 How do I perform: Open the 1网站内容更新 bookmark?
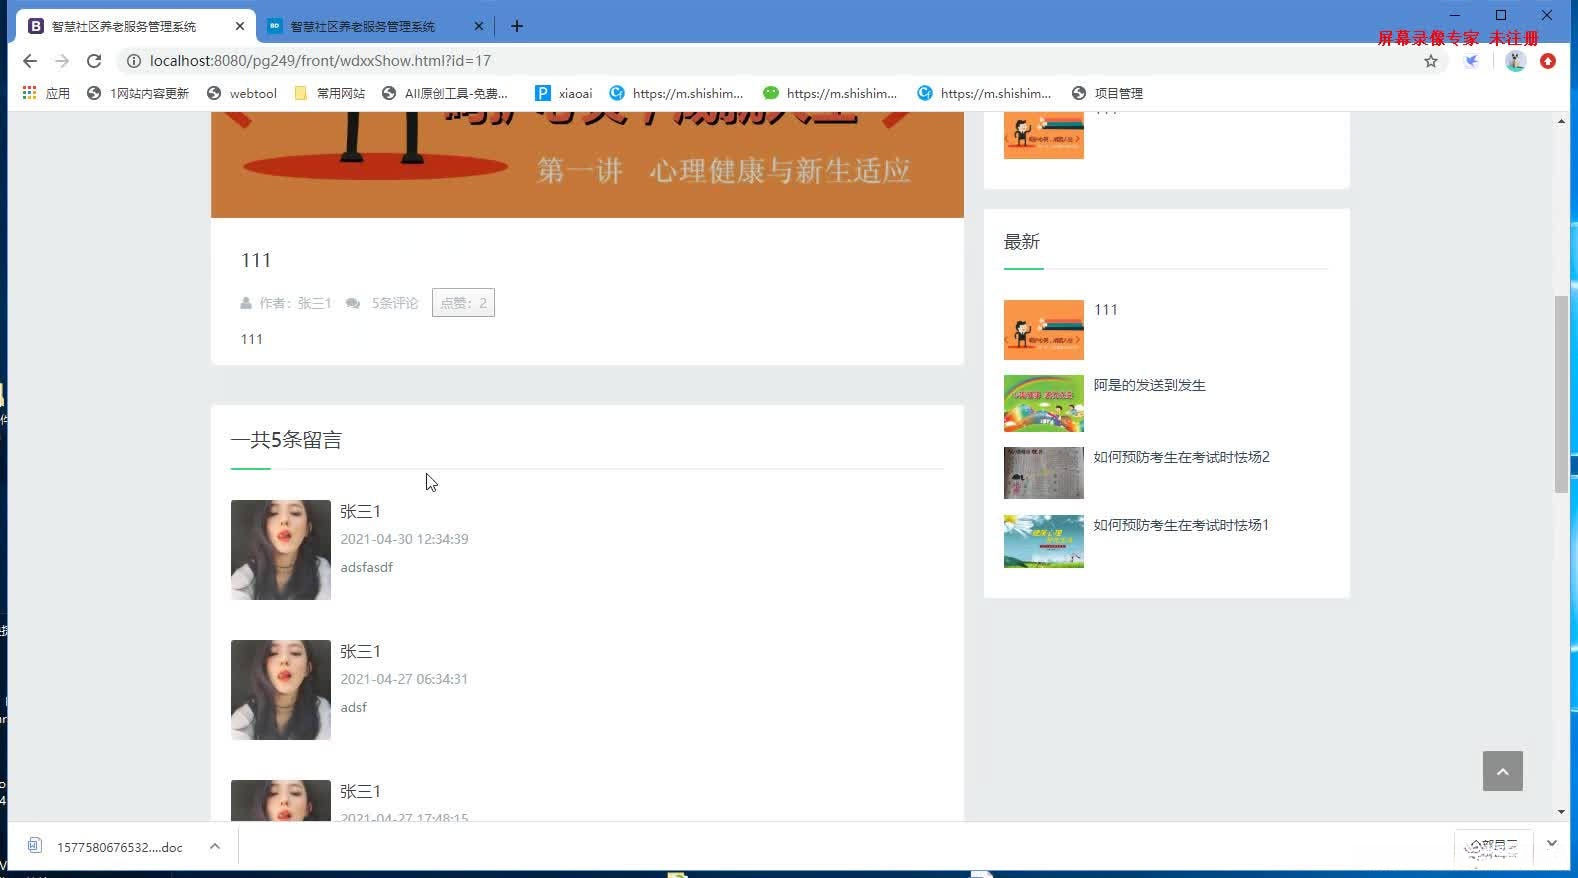pyautogui.click(x=138, y=93)
